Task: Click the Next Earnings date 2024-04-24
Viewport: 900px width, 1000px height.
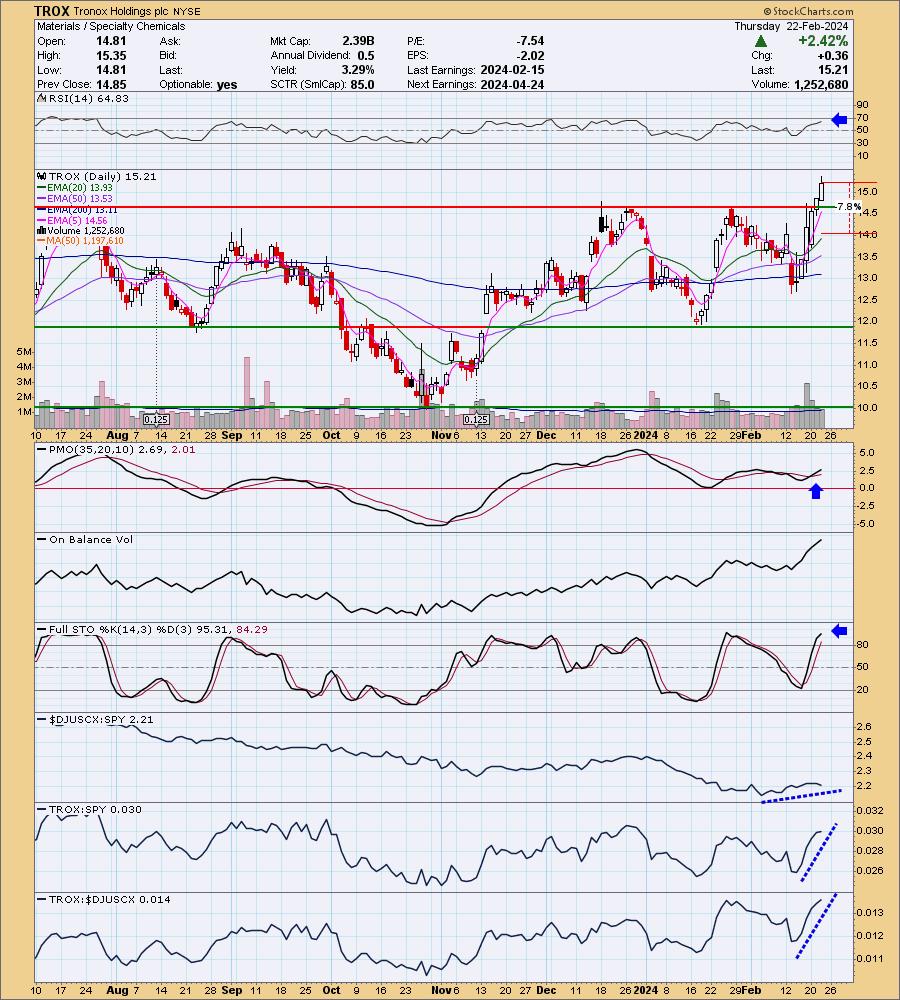Action: [512, 84]
